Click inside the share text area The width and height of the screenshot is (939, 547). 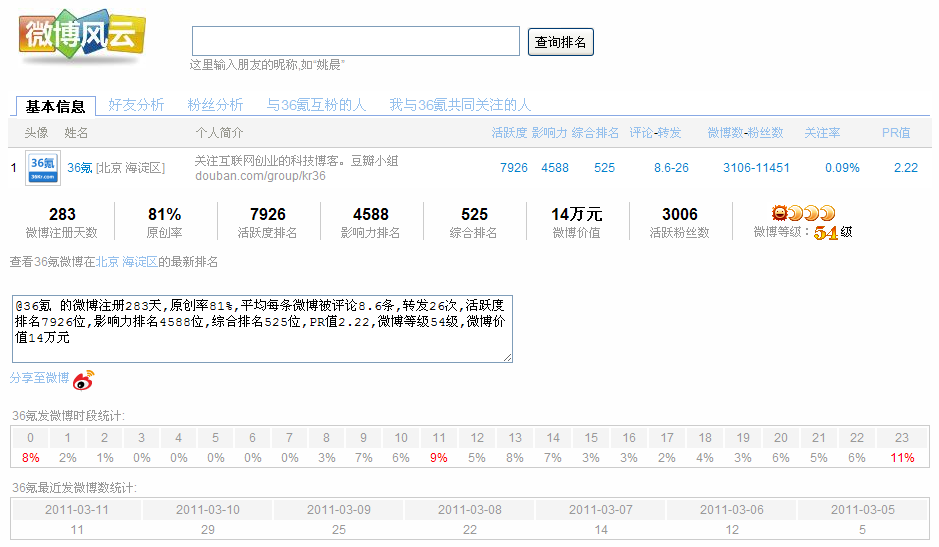coord(262,328)
